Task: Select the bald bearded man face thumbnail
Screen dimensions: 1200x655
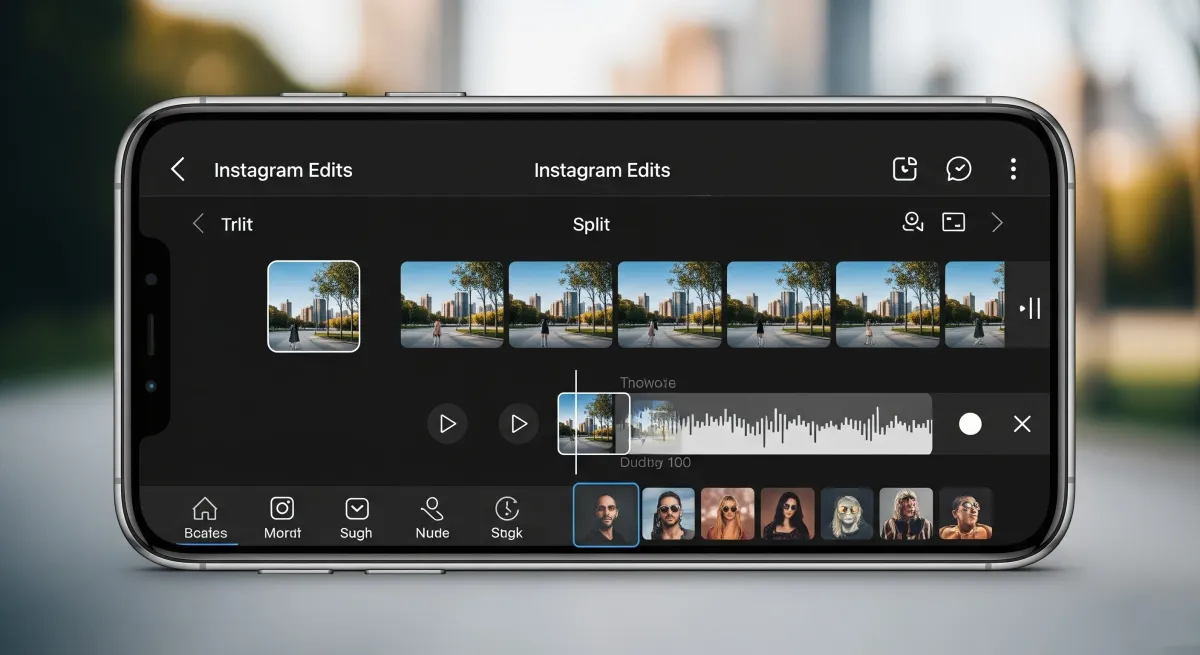Action: [606, 515]
